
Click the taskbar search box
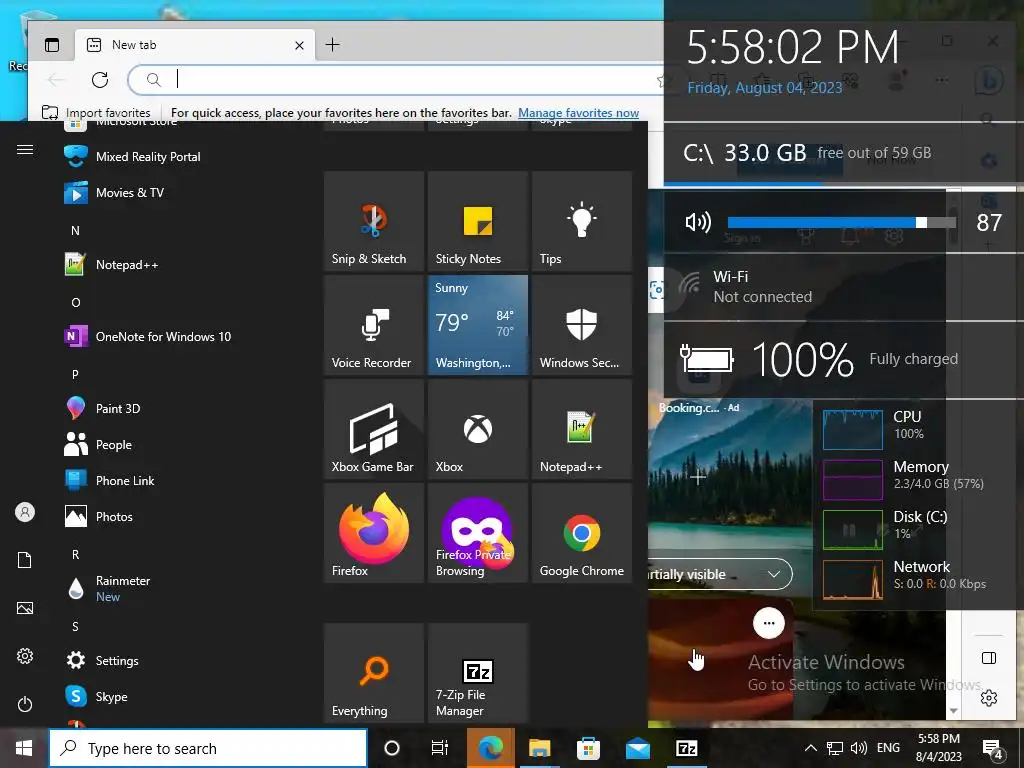[x=208, y=748]
